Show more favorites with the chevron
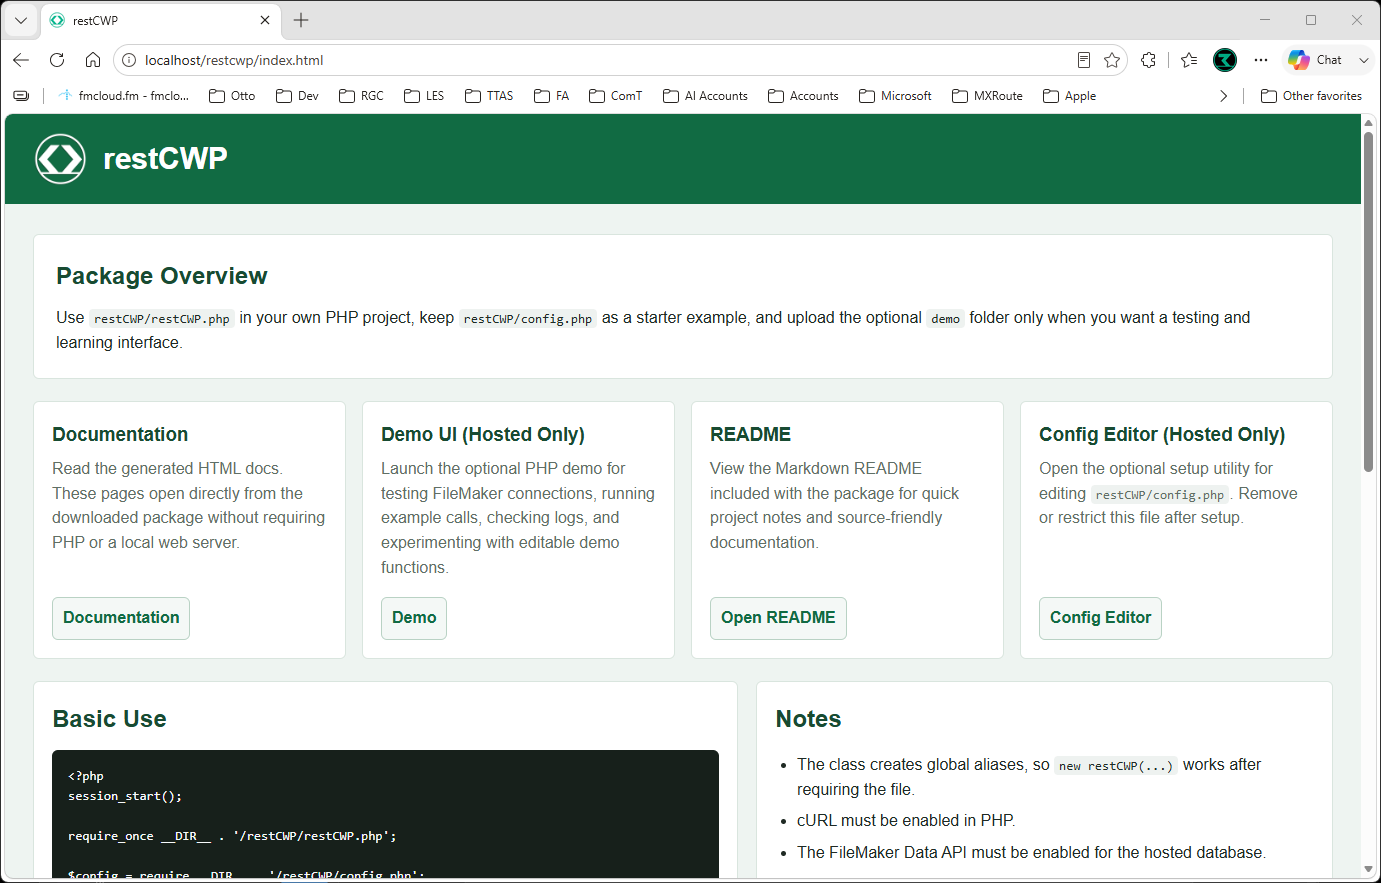Viewport: 1381px width, 883px height. click(x=1223, y=96)
